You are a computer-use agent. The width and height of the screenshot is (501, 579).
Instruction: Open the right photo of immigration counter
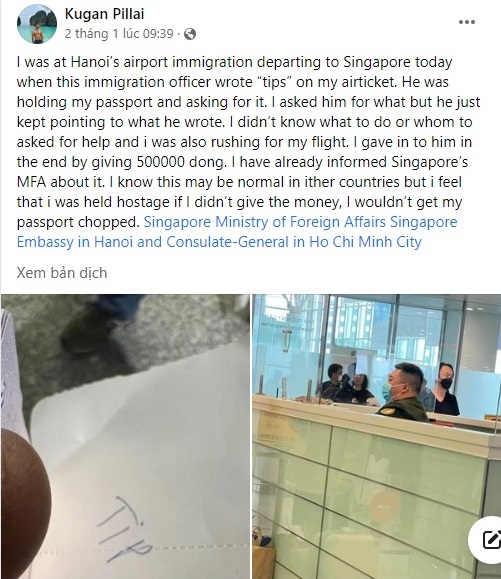[x=377, y=436]
